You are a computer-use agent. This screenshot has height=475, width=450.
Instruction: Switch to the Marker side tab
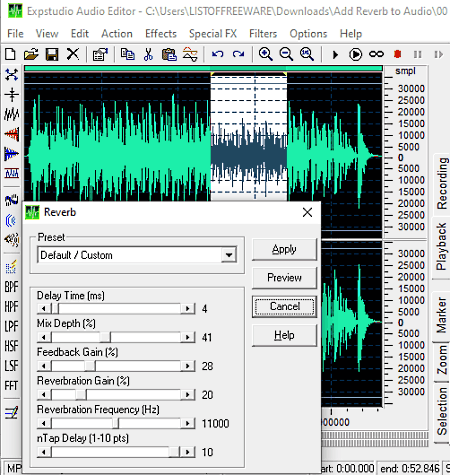coord(442,315)
